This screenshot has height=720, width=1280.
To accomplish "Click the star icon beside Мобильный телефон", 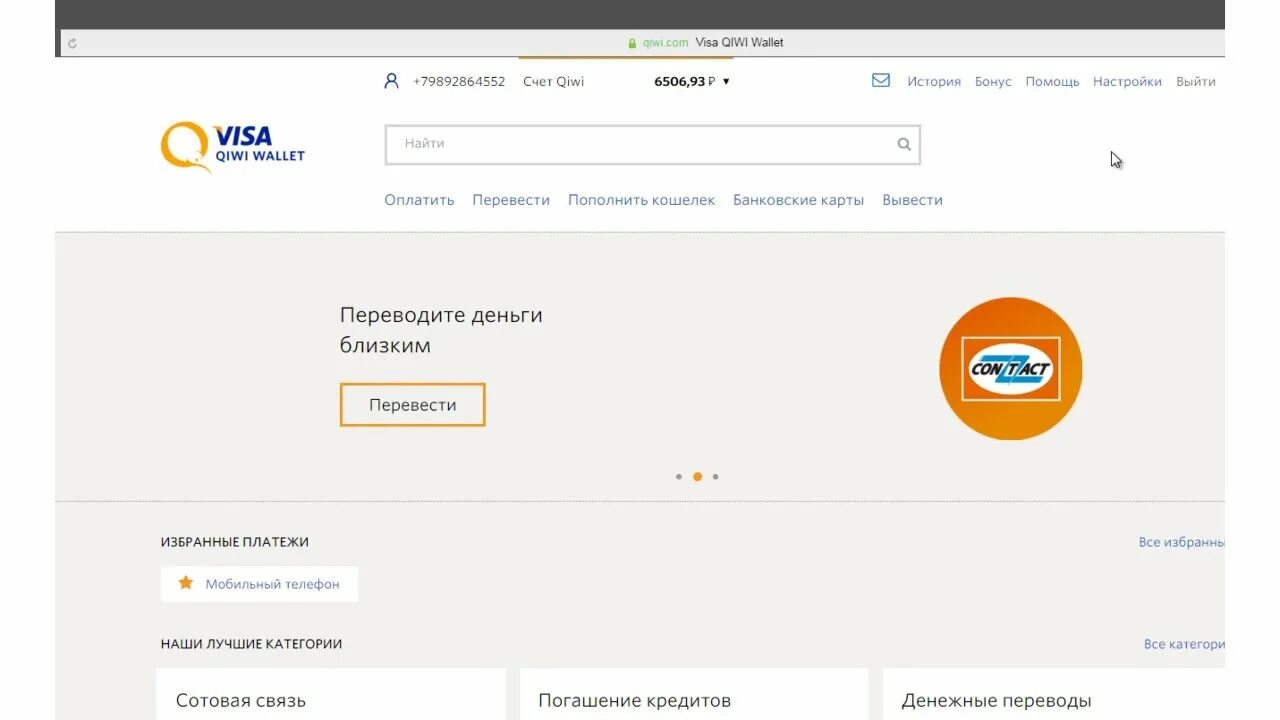I will [x=185, y=582].
